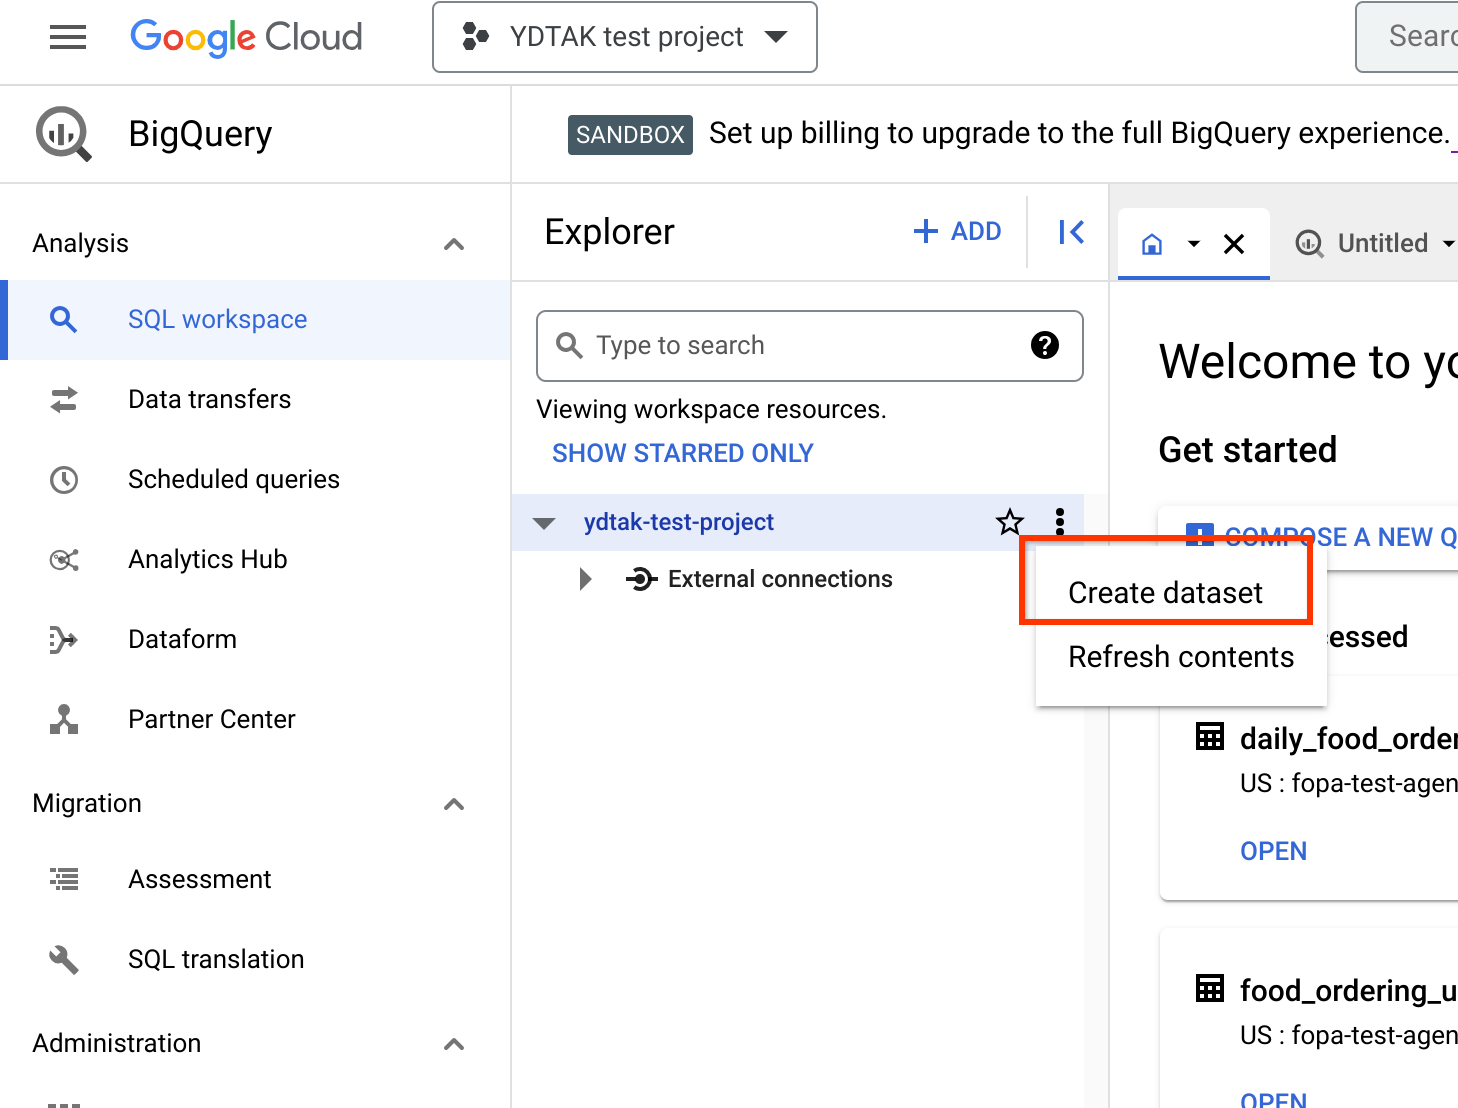
Task: Click the BigQuery product icon
Action: pyautogui.click(x=64, y=134)
